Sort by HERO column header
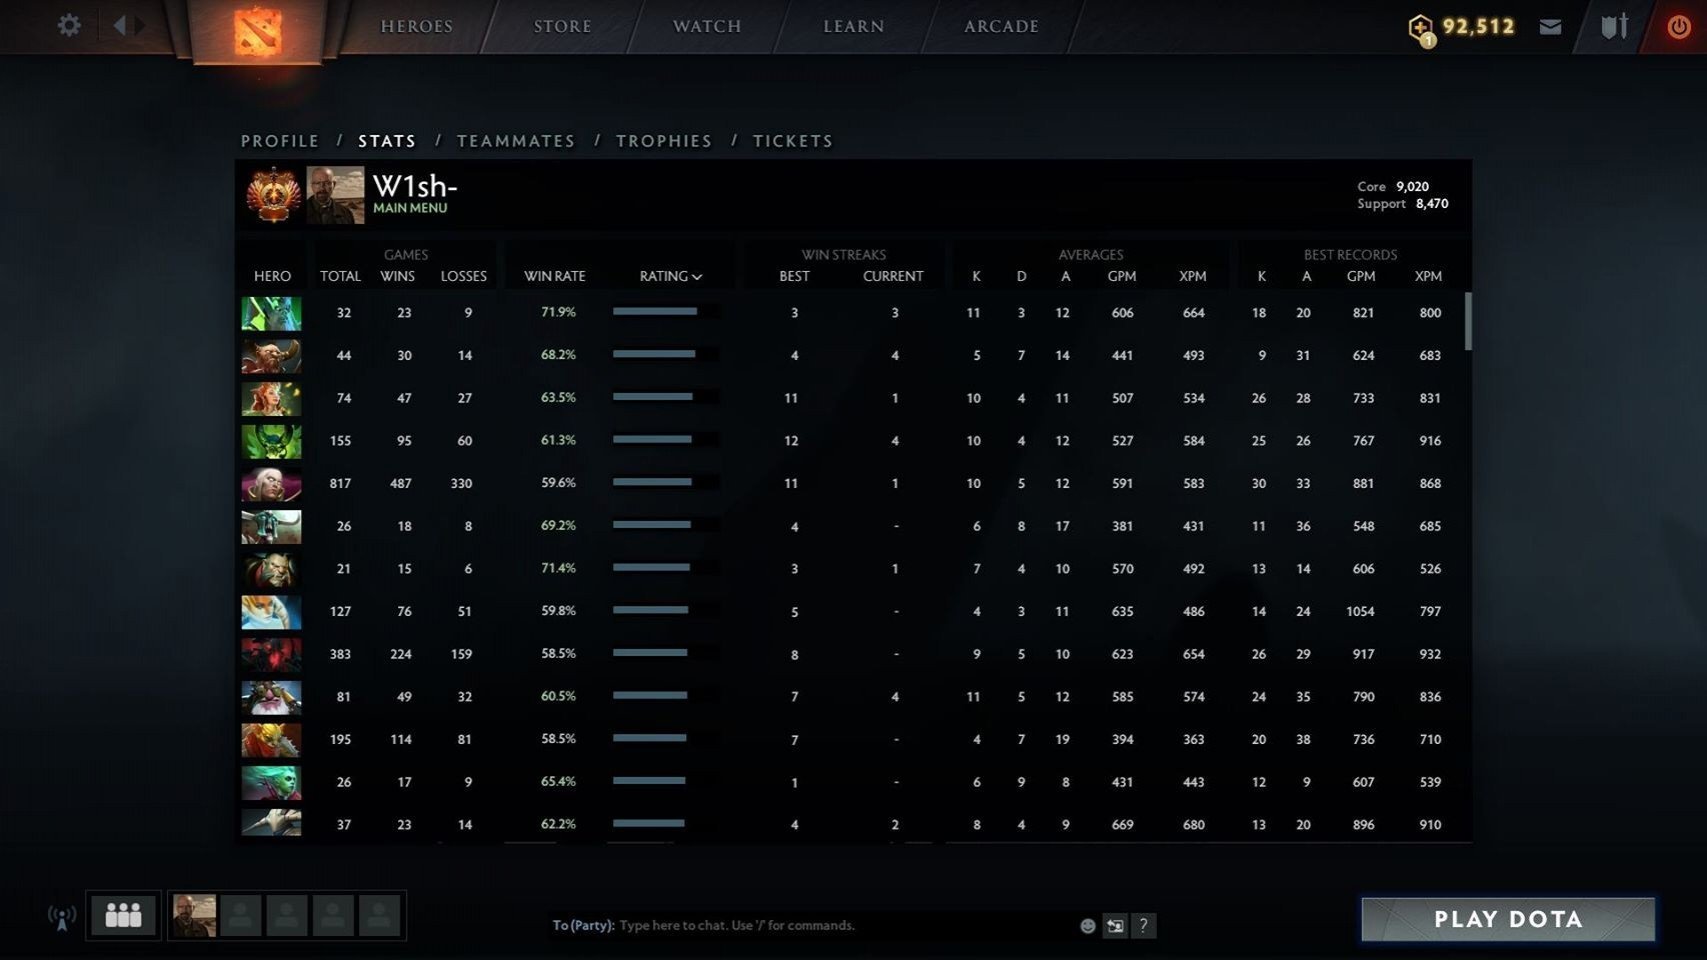Screen dimensions: 1707x960 click(x=272, y=276)
